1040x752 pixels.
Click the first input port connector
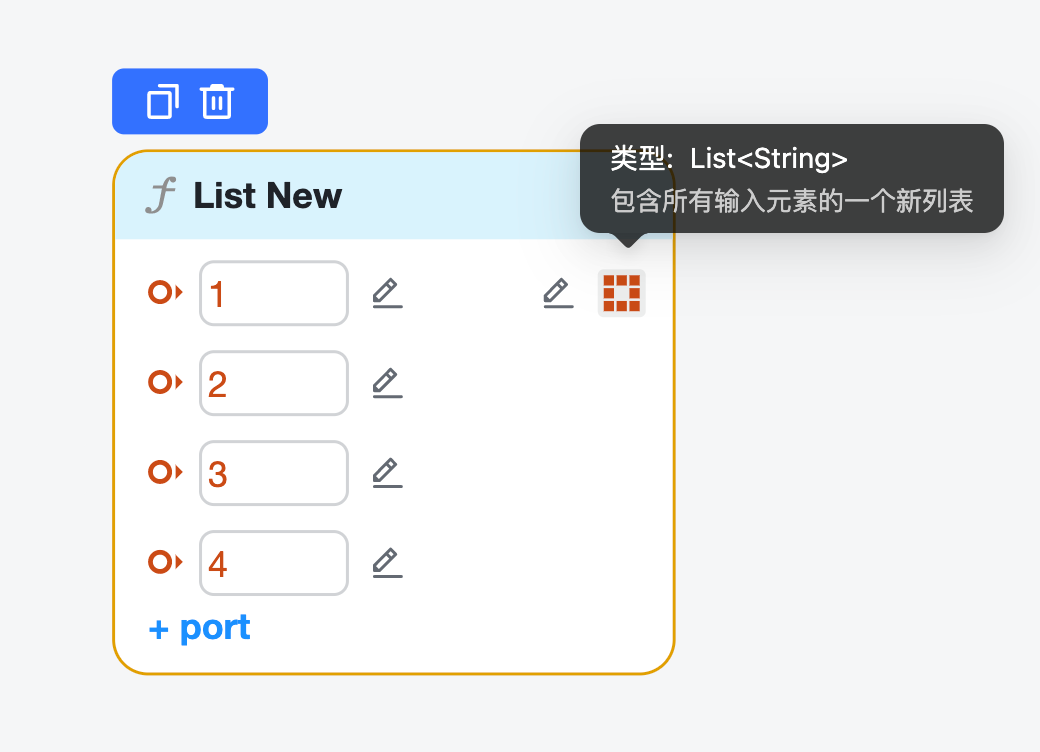(x=163, y=293)
